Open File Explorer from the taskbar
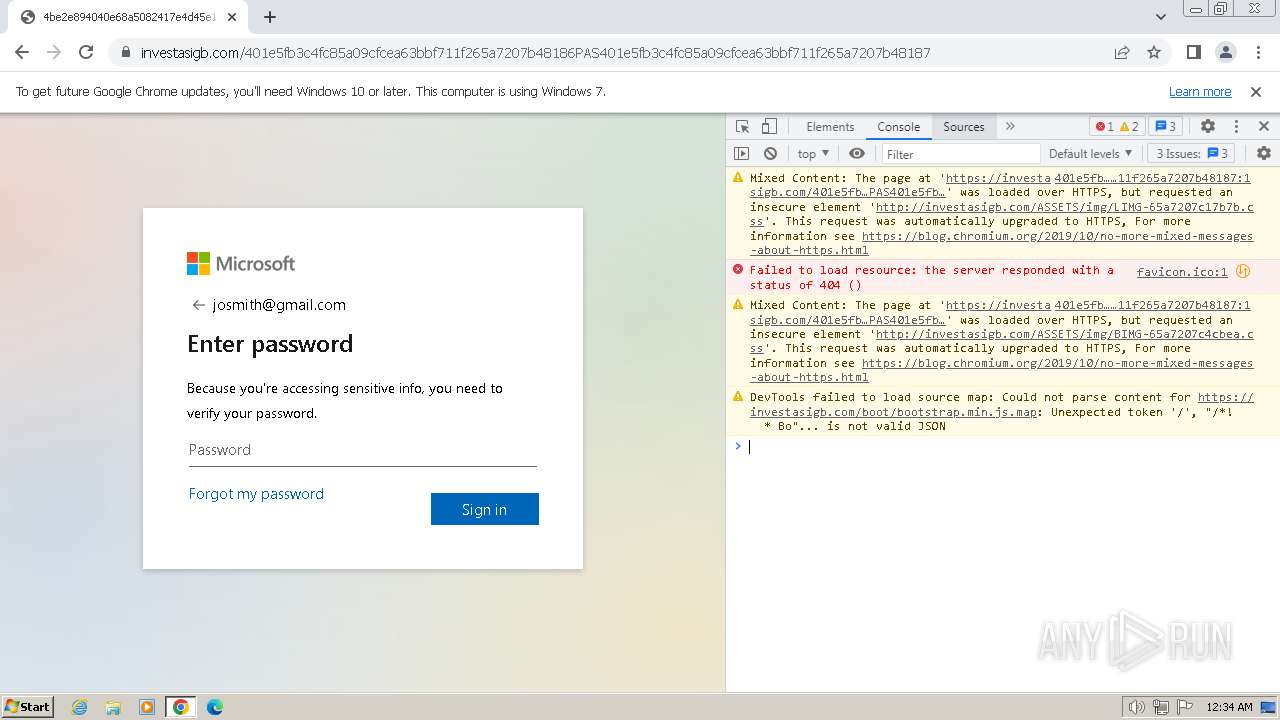 [113, 707]
